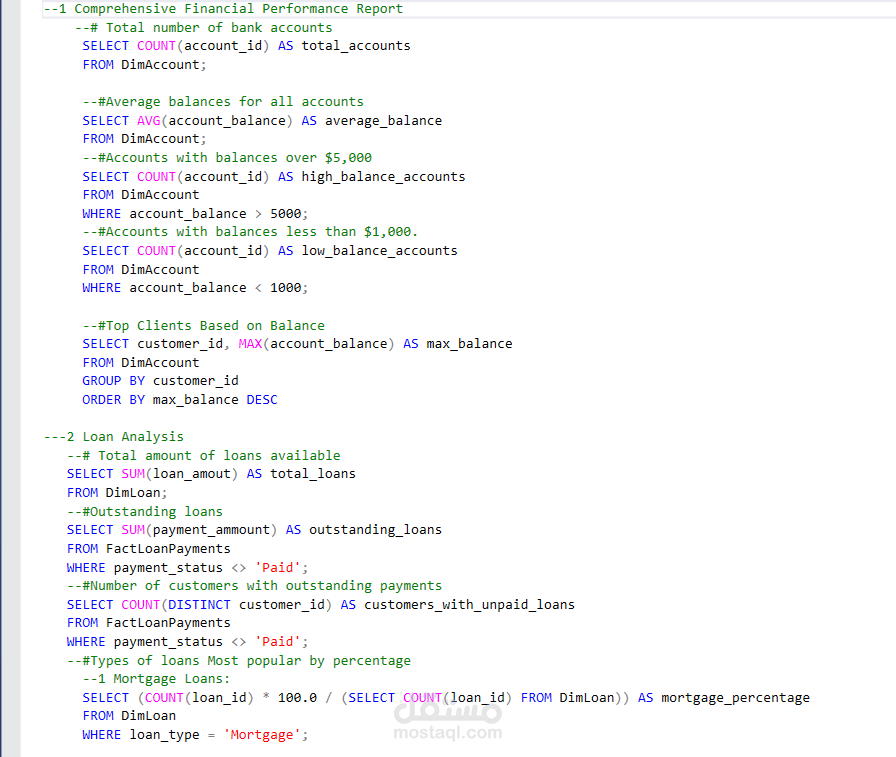Click the alias 'average_balance'
896x757 pixels.
tap(383, 121)
